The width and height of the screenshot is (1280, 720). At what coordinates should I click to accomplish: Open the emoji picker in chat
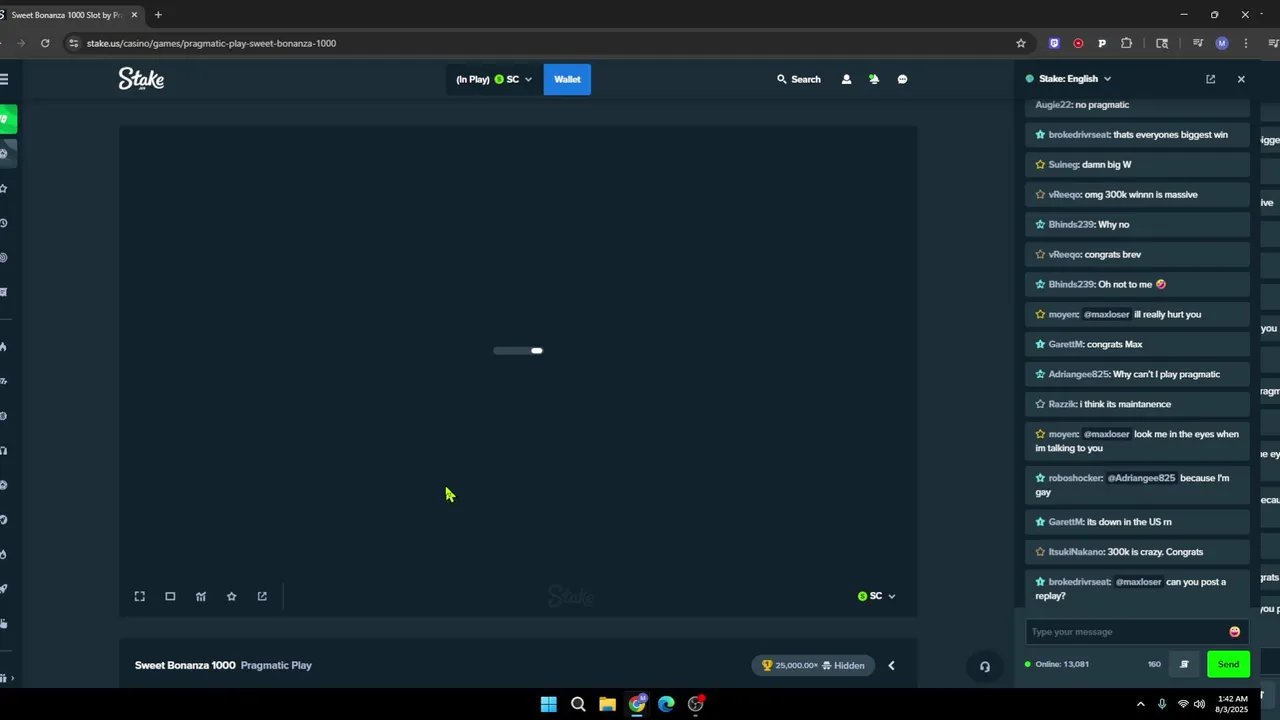[1234, 632]
